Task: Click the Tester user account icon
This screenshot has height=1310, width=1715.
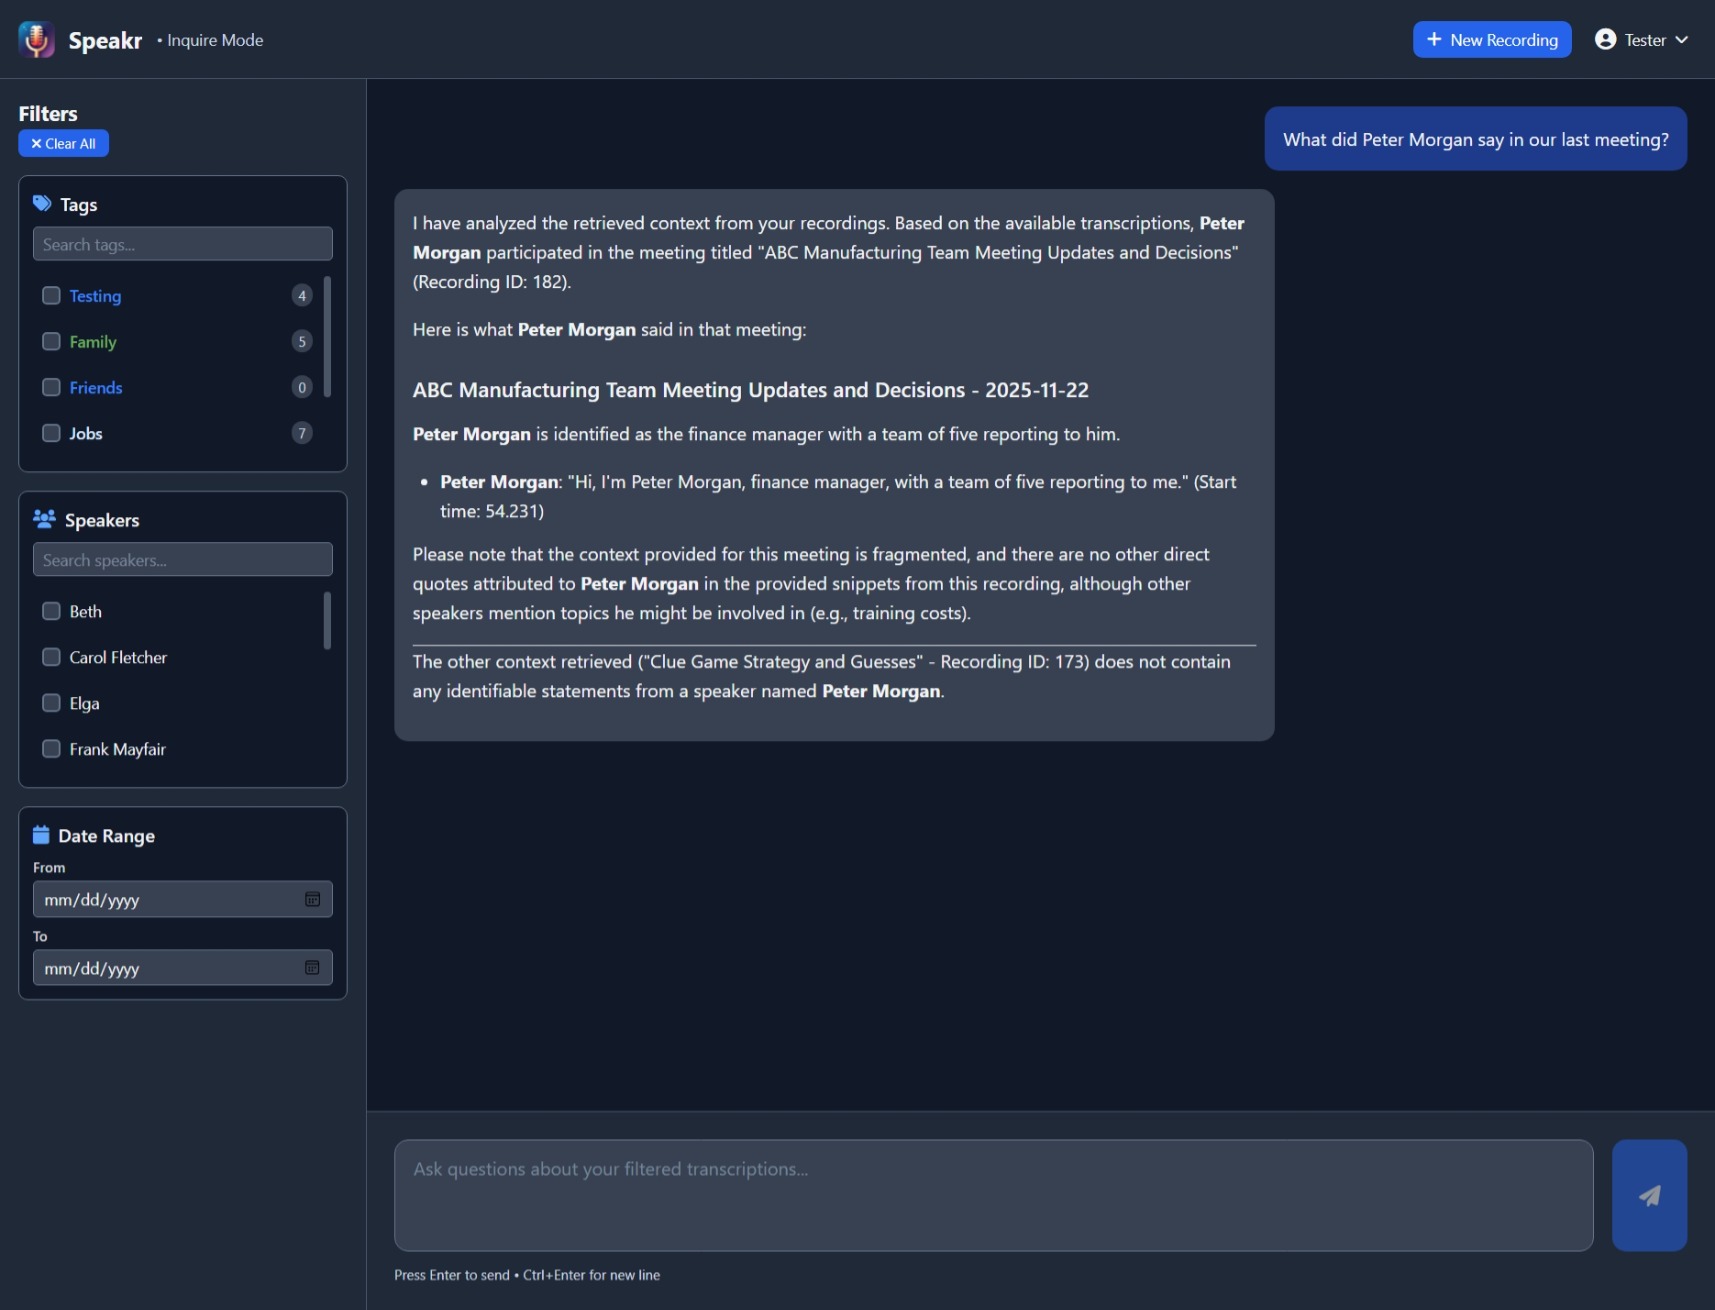Action: tap(1605, 39)
